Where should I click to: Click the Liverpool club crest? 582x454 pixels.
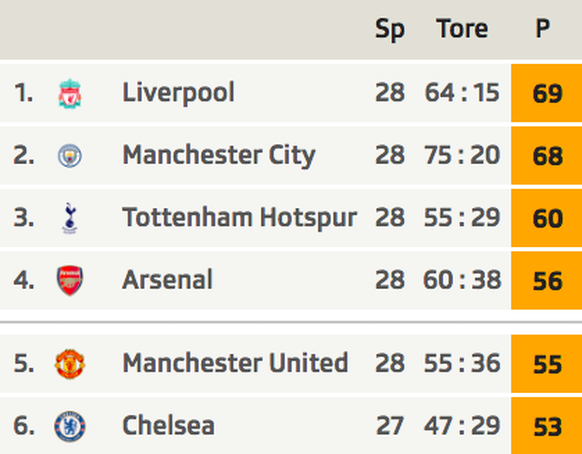point(70,93)
